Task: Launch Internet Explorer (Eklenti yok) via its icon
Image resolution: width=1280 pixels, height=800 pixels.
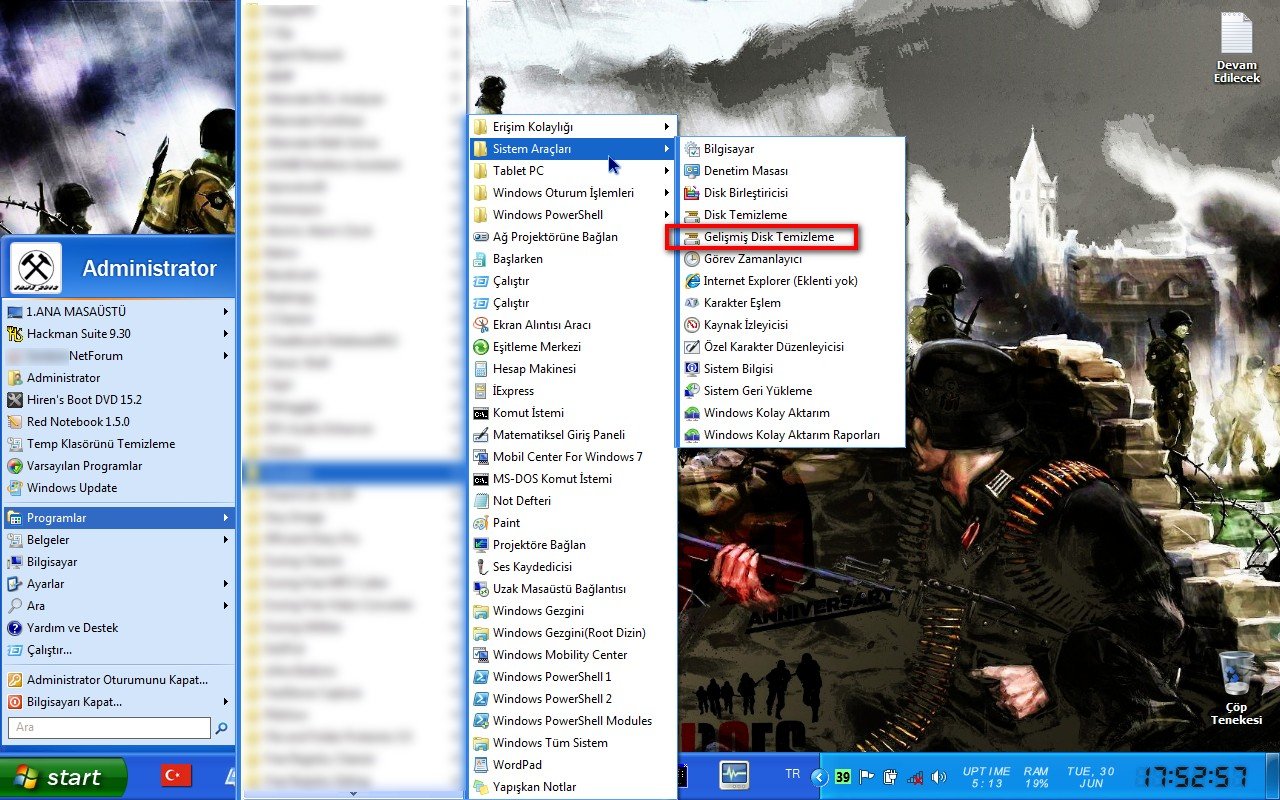Action: tap(692, 281)
